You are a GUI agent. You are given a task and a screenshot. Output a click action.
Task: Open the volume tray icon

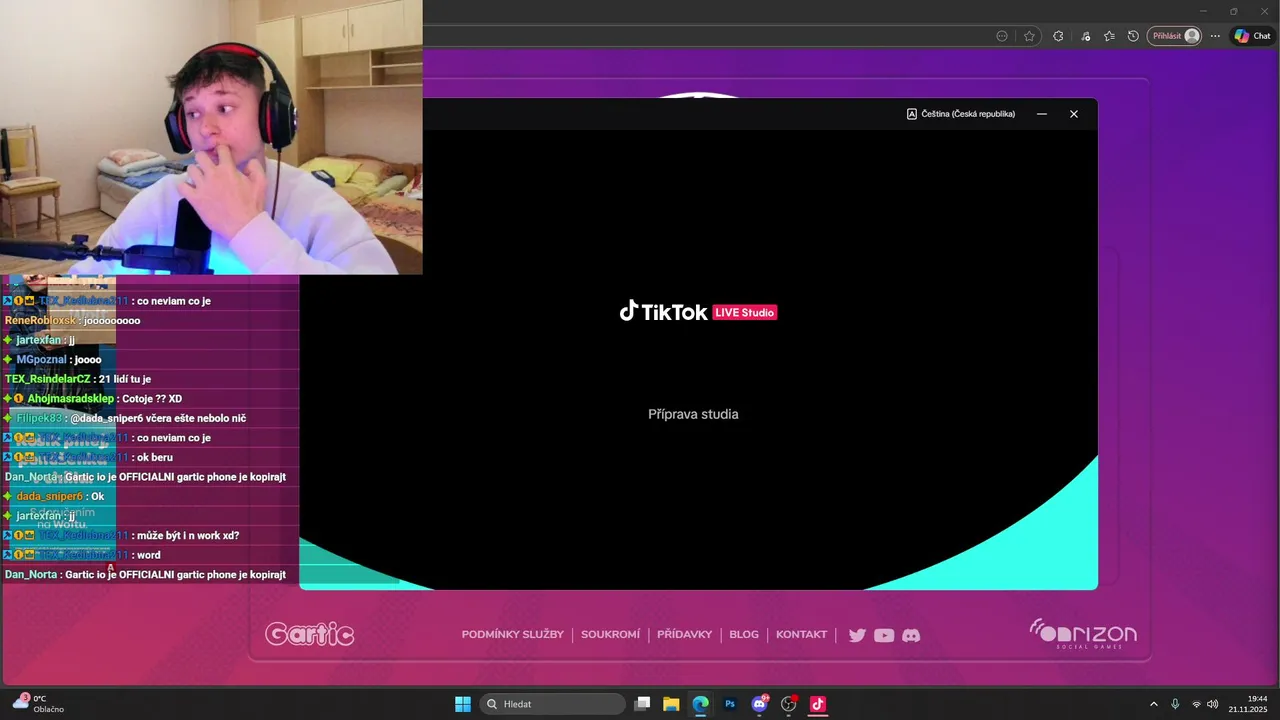(x=1213, y=704)
